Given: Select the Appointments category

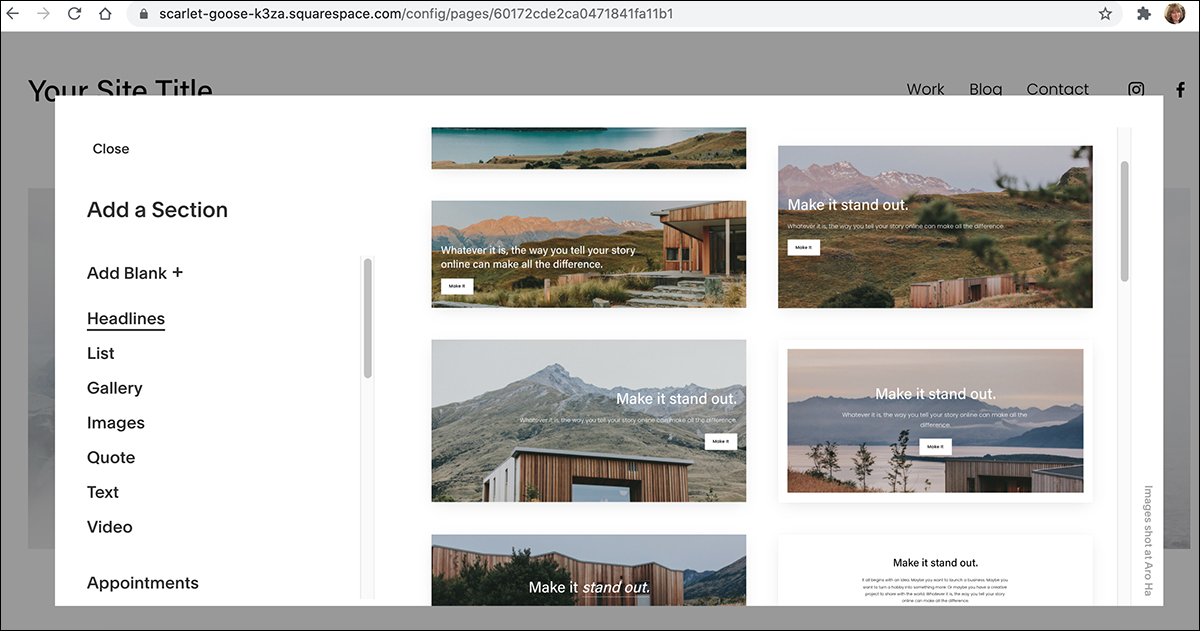Looking at the screenshot, I should pyautogui.click(x=143, y=583).
